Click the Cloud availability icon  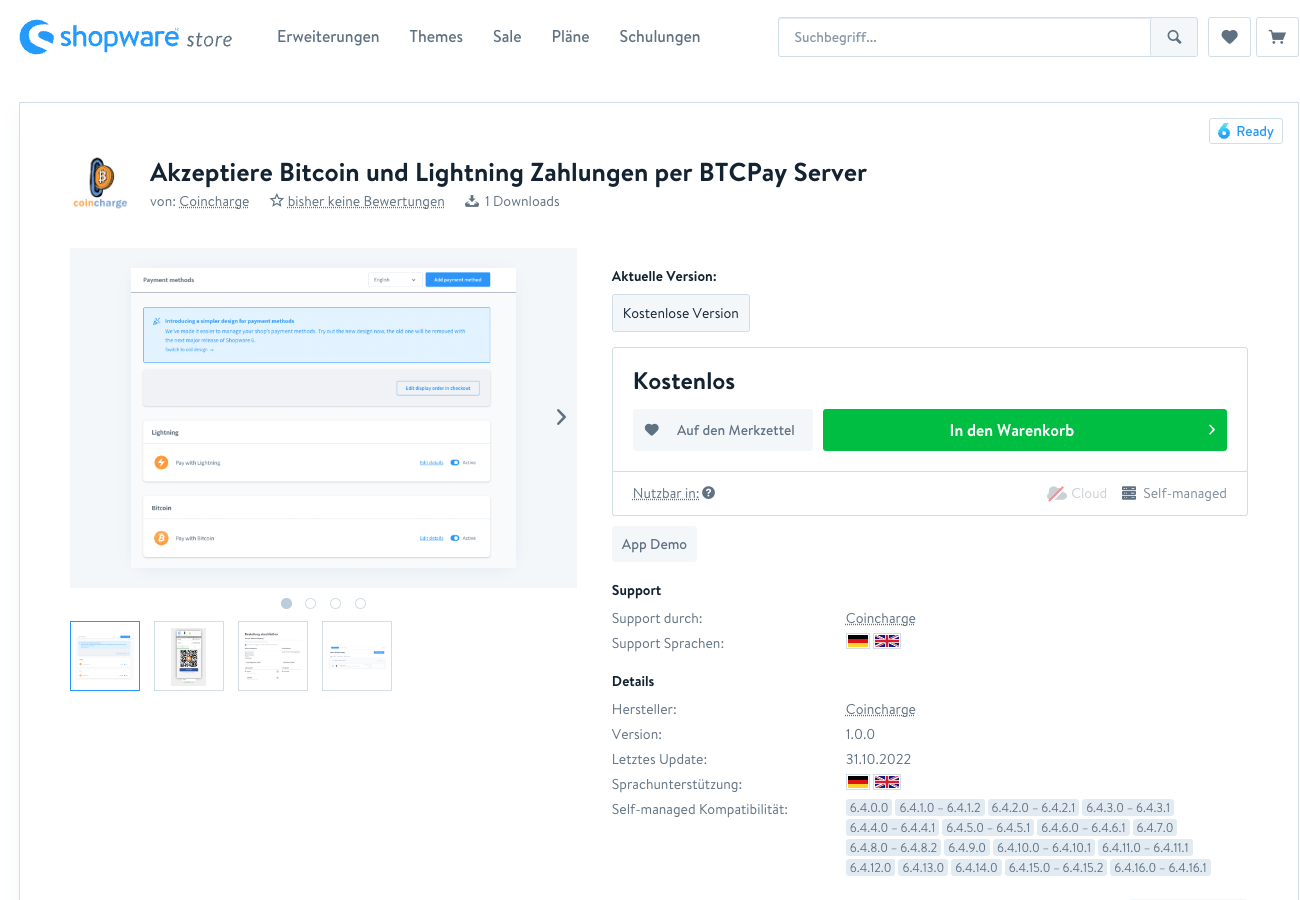pyautogui.click(x=1056, y=493)
